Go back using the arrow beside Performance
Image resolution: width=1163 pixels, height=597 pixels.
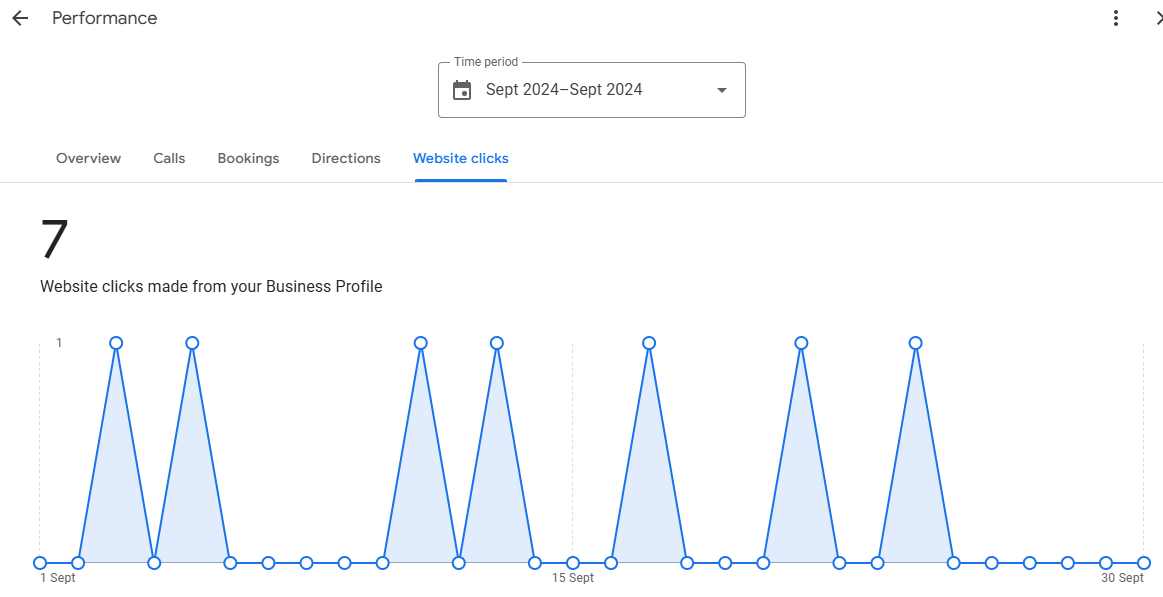[20, 19]
